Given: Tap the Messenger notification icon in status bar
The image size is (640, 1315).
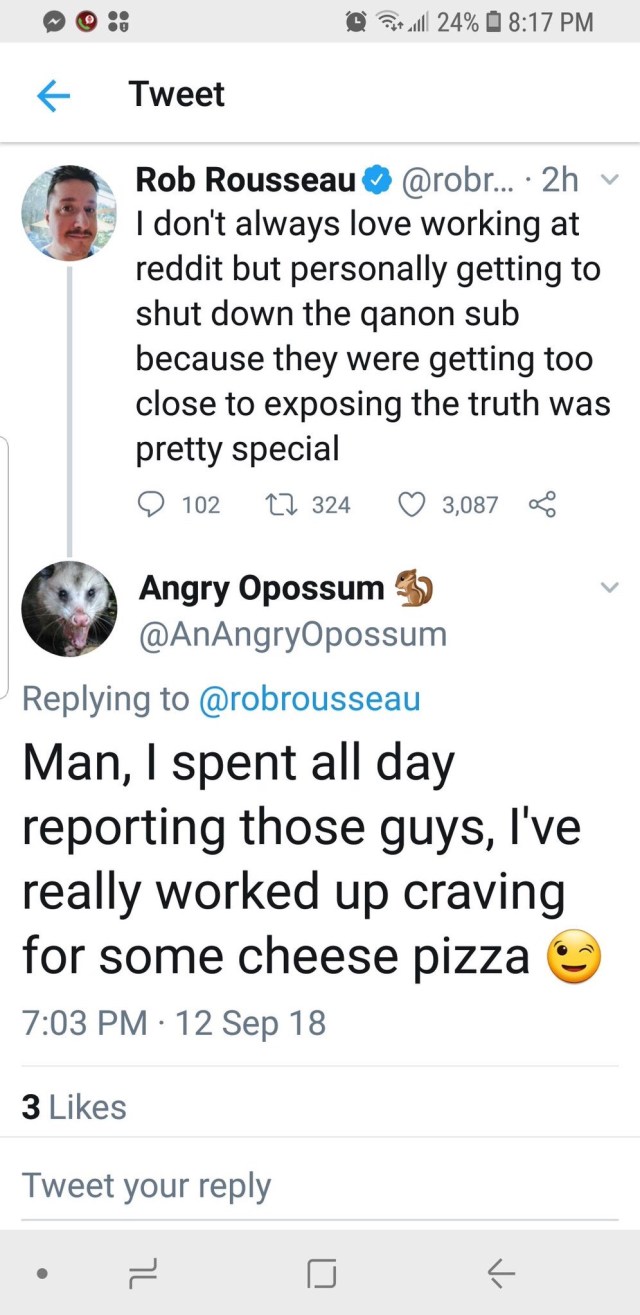Looking at the screenshot, I should (58, 21).
